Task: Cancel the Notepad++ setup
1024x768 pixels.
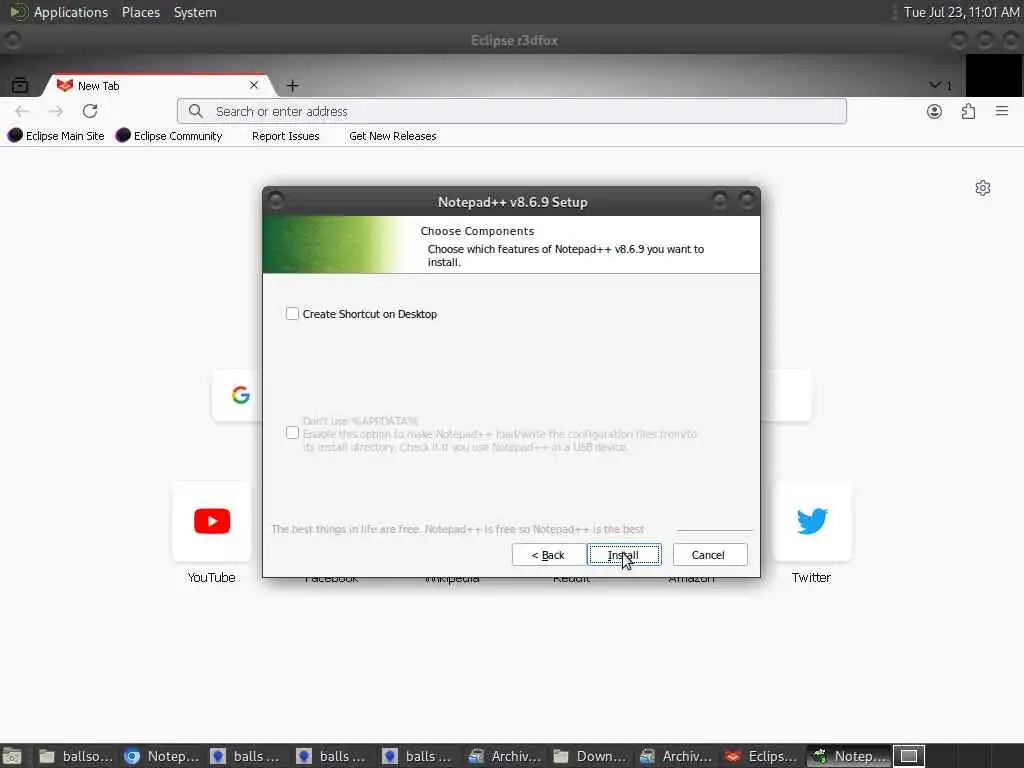Action: [709, 555]
